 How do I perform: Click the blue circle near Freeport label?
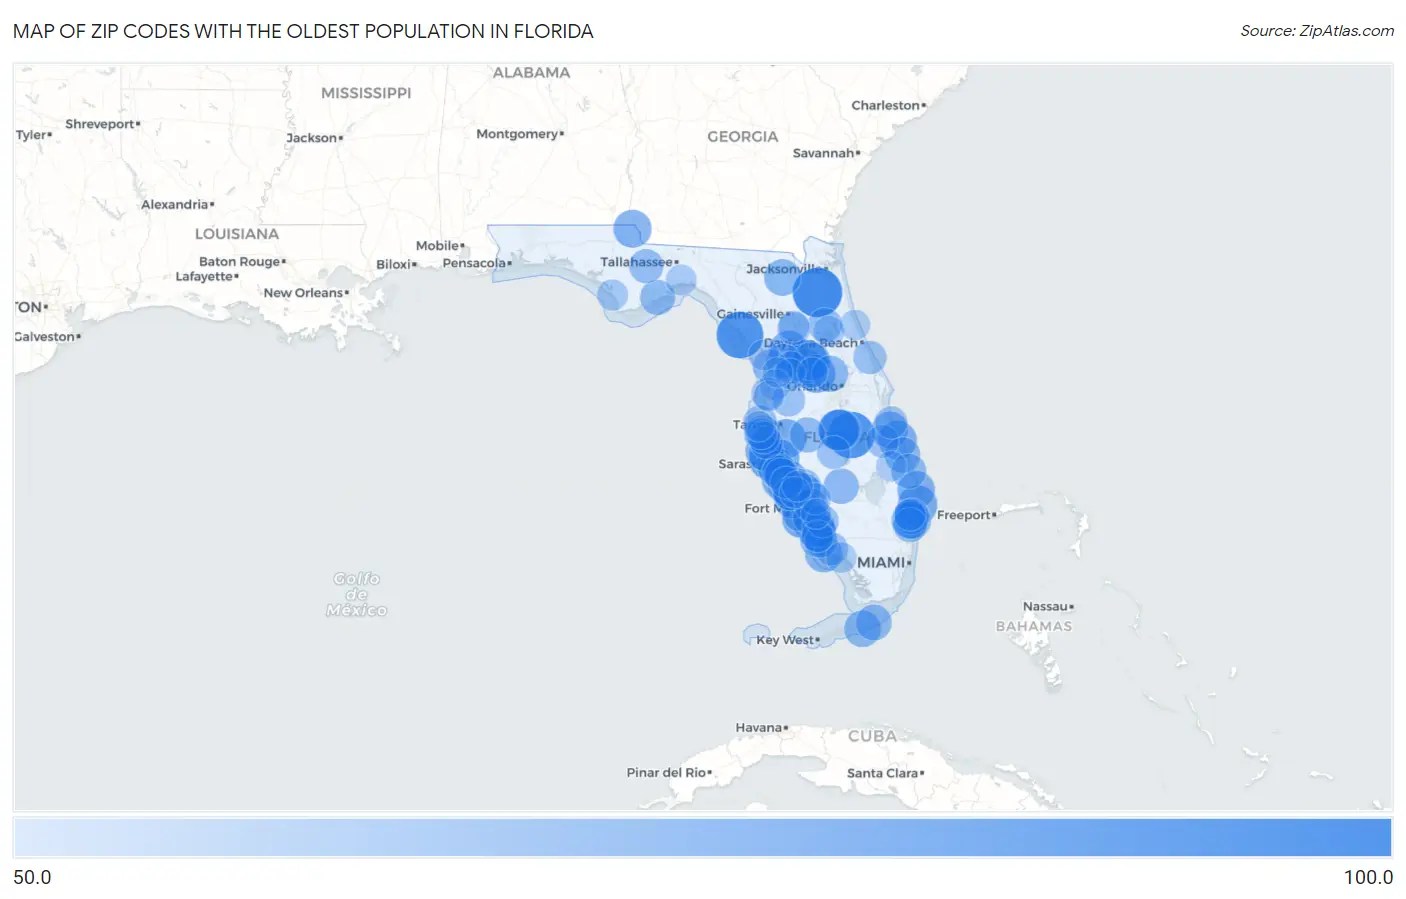click(910, 518)
